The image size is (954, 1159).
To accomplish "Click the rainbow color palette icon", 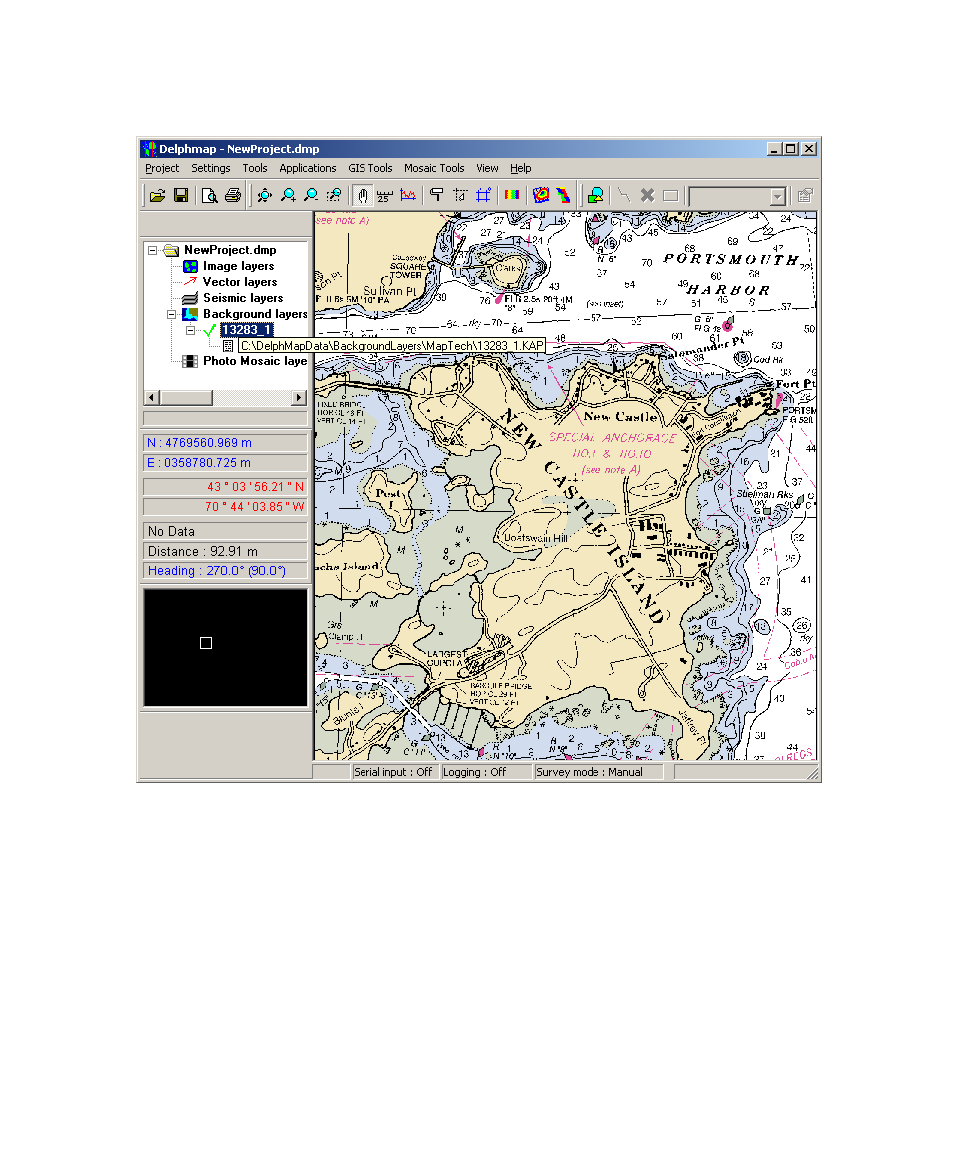I will [x=511, y=195].
